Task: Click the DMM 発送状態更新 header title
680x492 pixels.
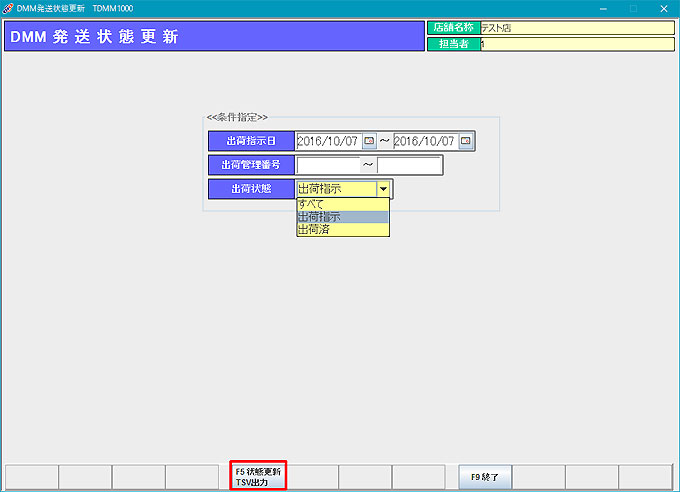Action: 94,36
